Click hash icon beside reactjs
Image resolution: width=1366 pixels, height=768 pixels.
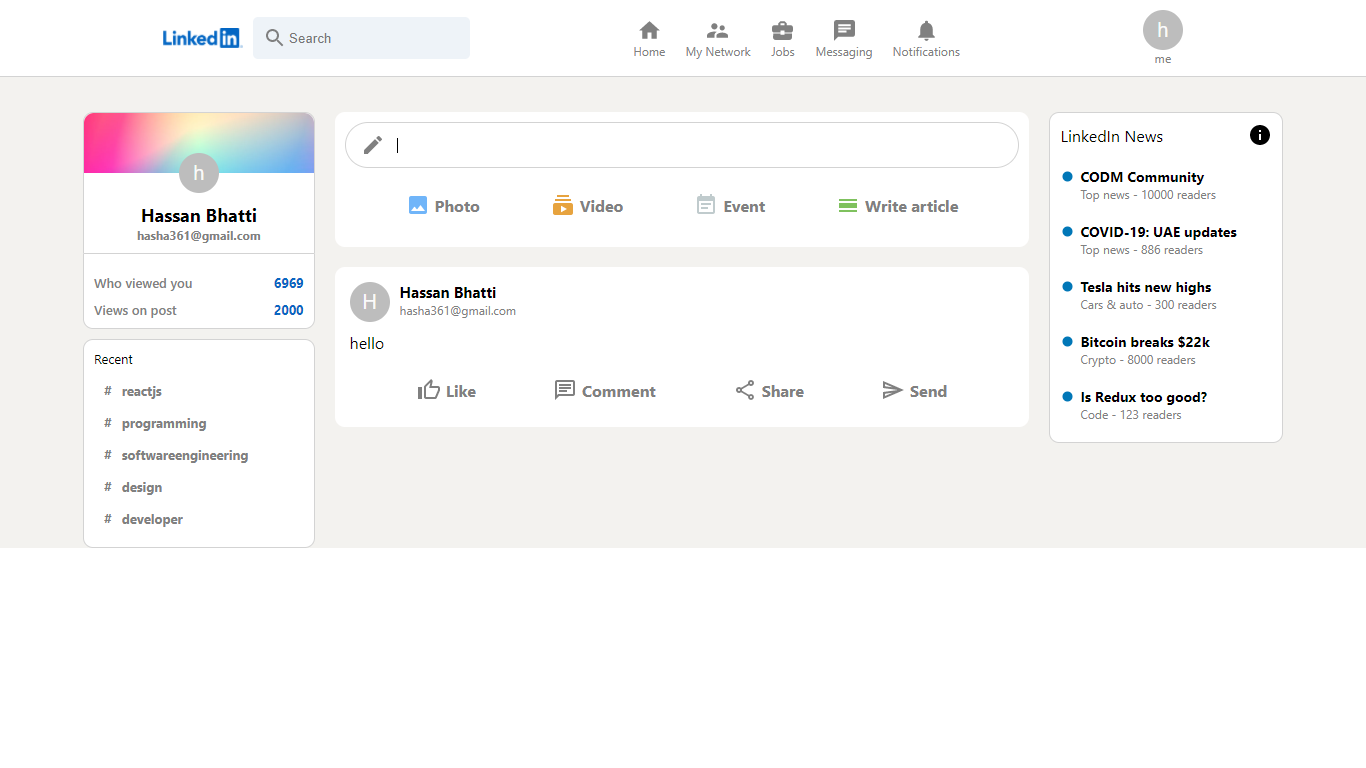tap(108, 391)
